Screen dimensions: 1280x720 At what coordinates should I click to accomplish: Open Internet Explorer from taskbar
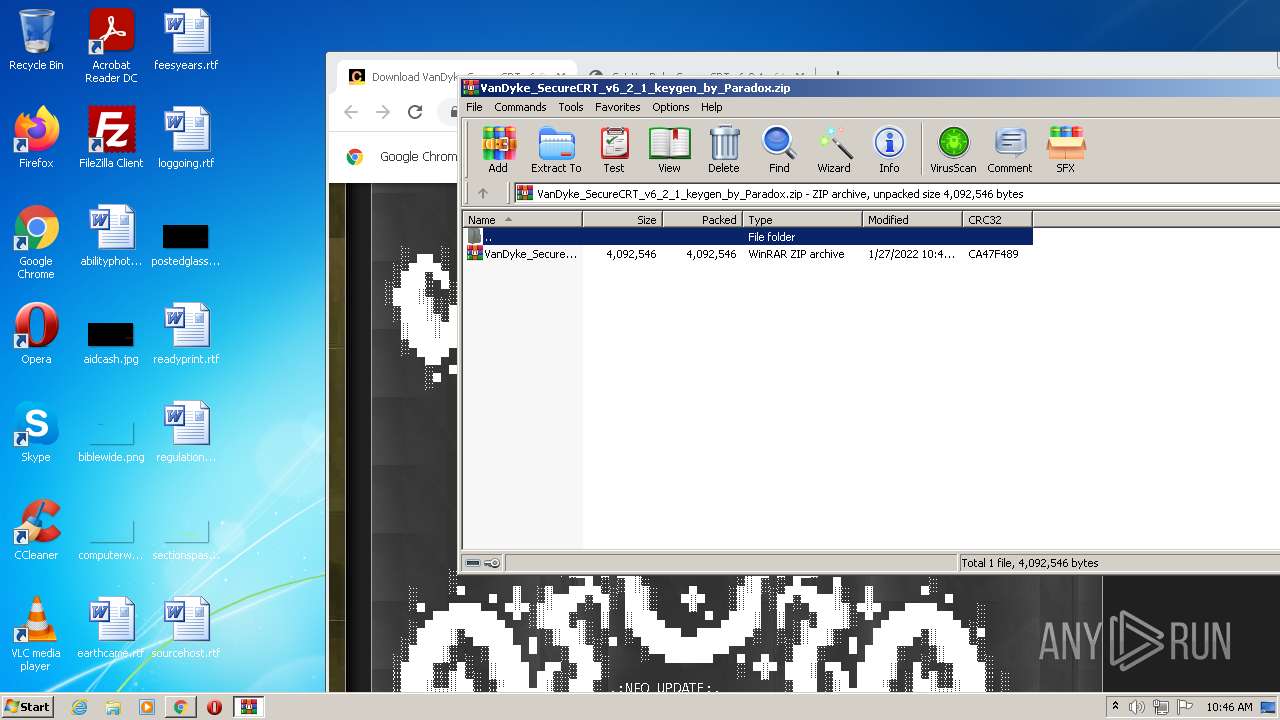click(80, 707)
